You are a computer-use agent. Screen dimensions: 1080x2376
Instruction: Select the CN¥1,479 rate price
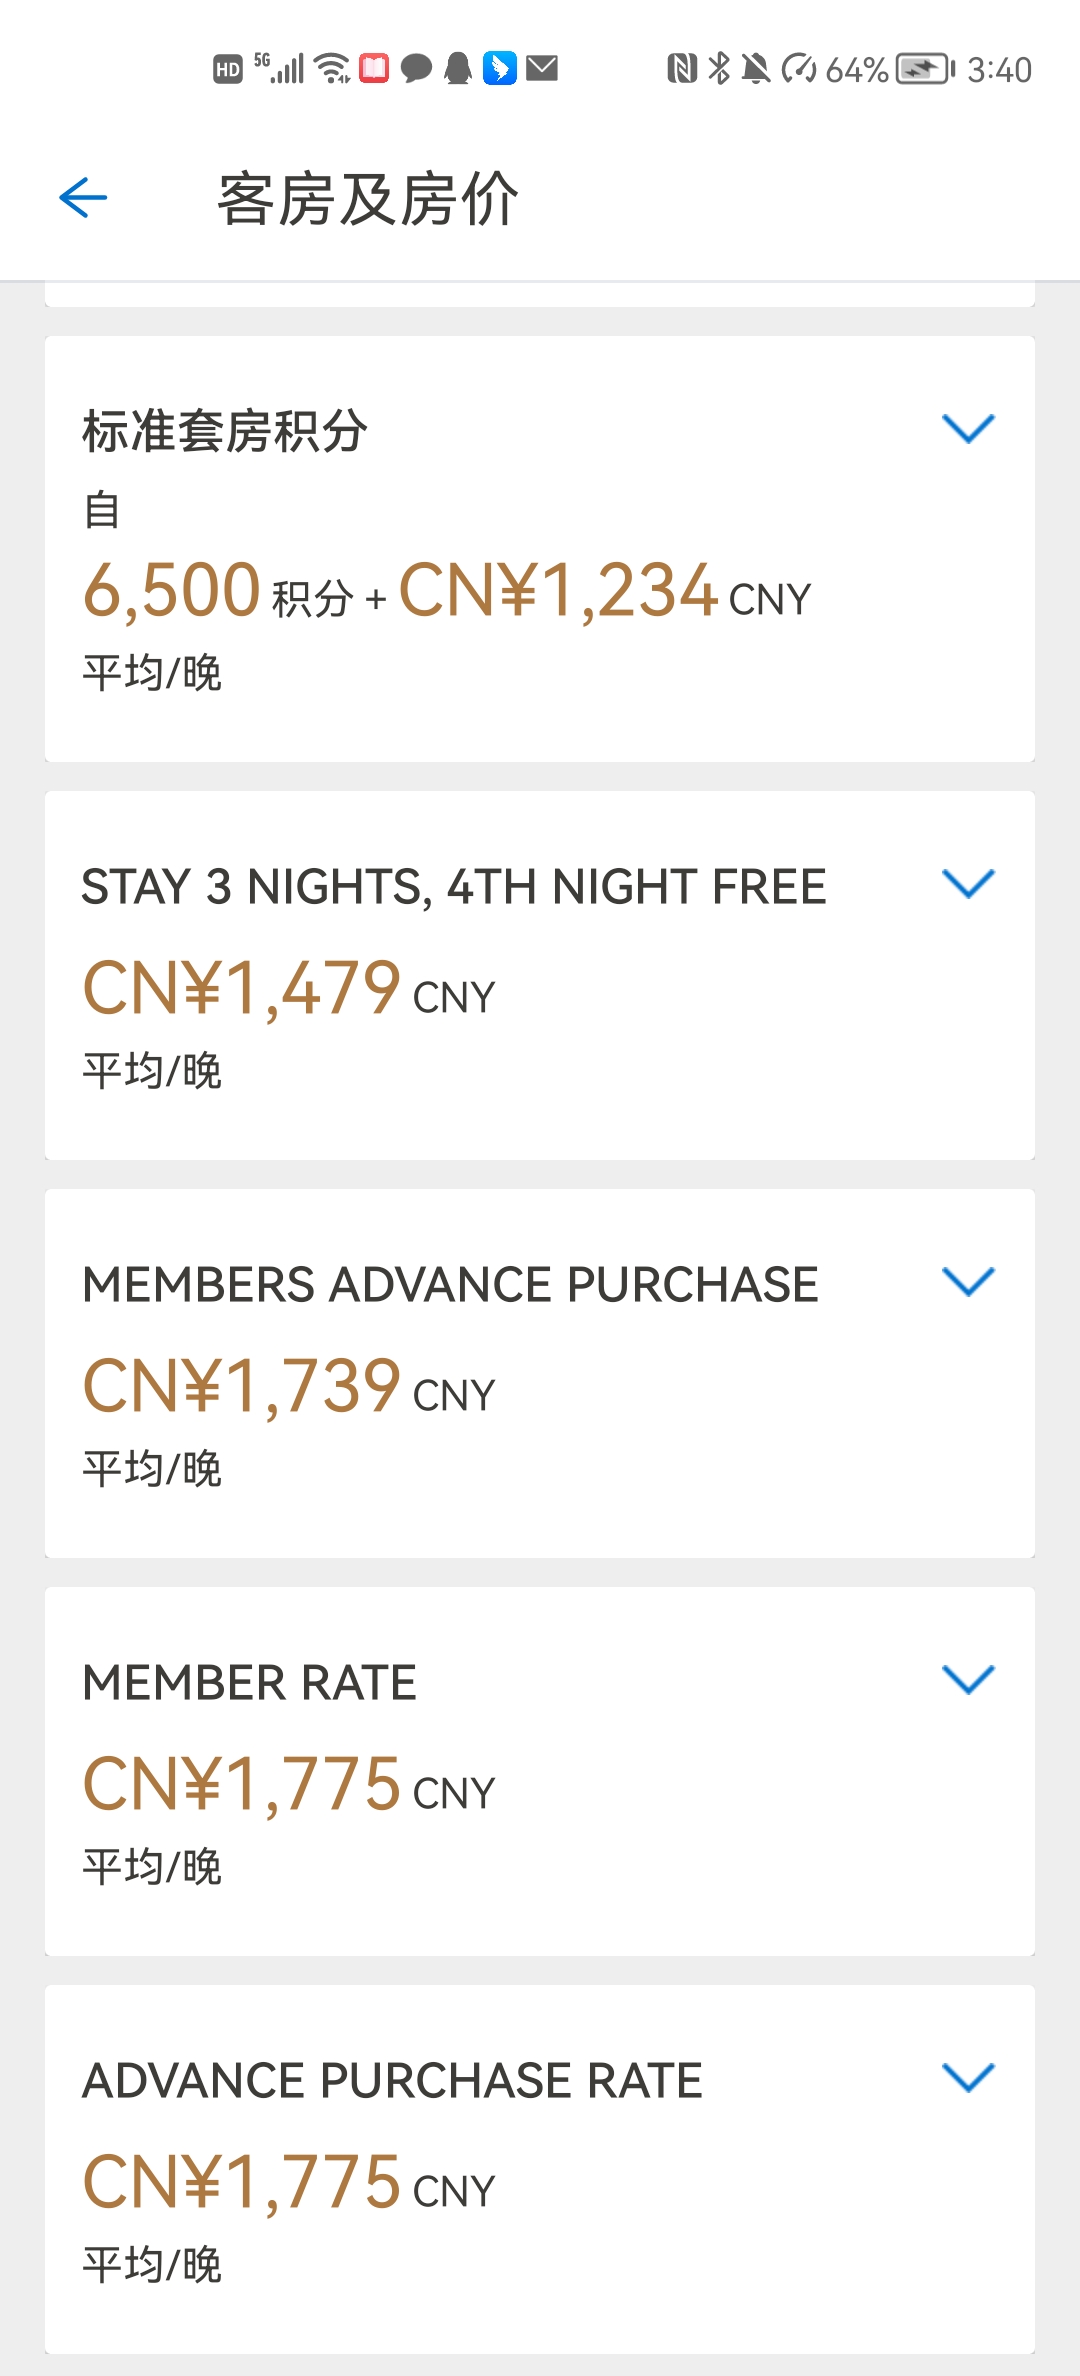(x=288, y=989)
